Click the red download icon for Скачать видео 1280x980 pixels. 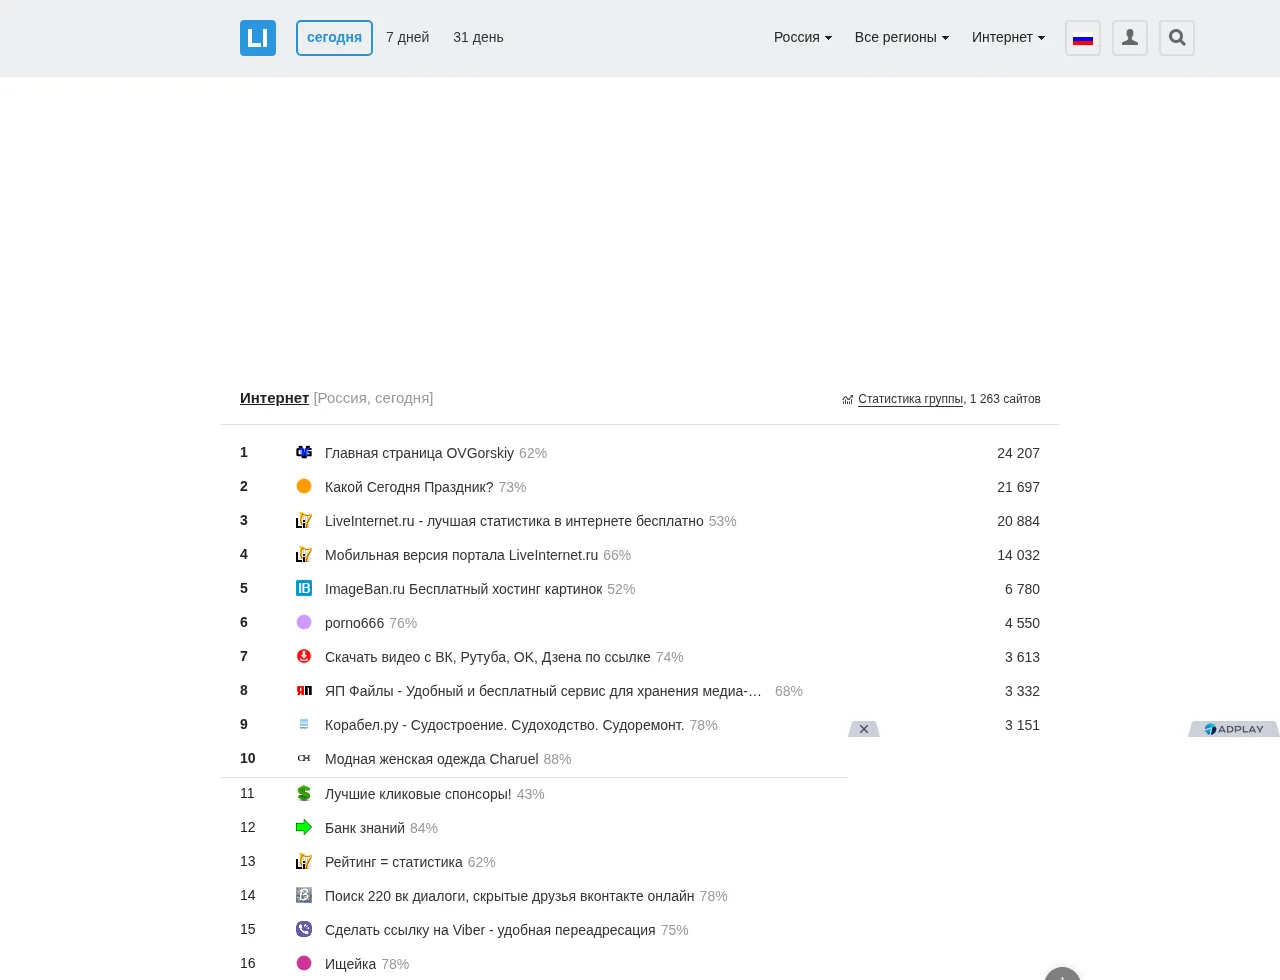tap(304, 656)
